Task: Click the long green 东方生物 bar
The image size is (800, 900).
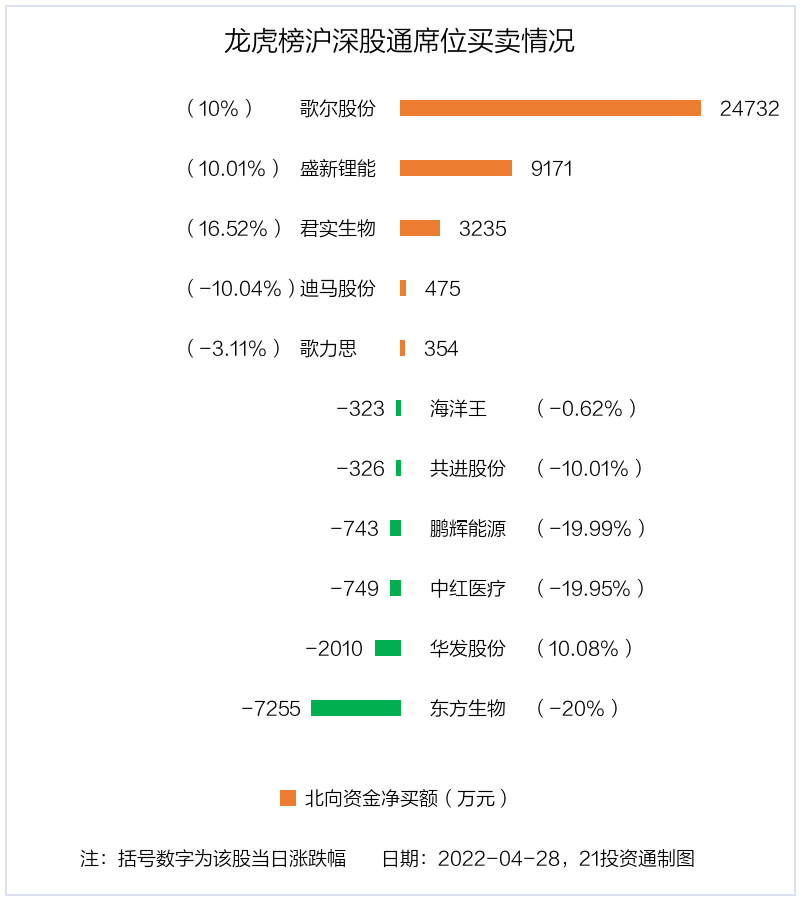Action: (356, 708)
